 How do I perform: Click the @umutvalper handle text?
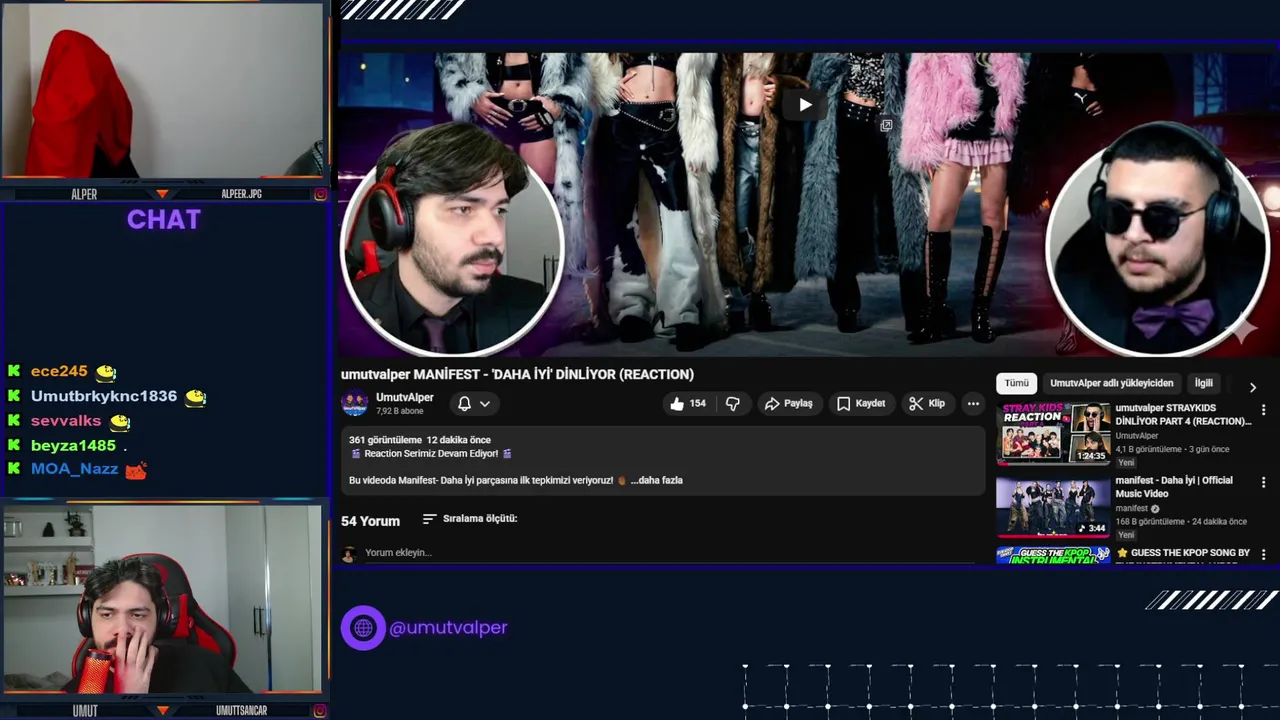448,628
